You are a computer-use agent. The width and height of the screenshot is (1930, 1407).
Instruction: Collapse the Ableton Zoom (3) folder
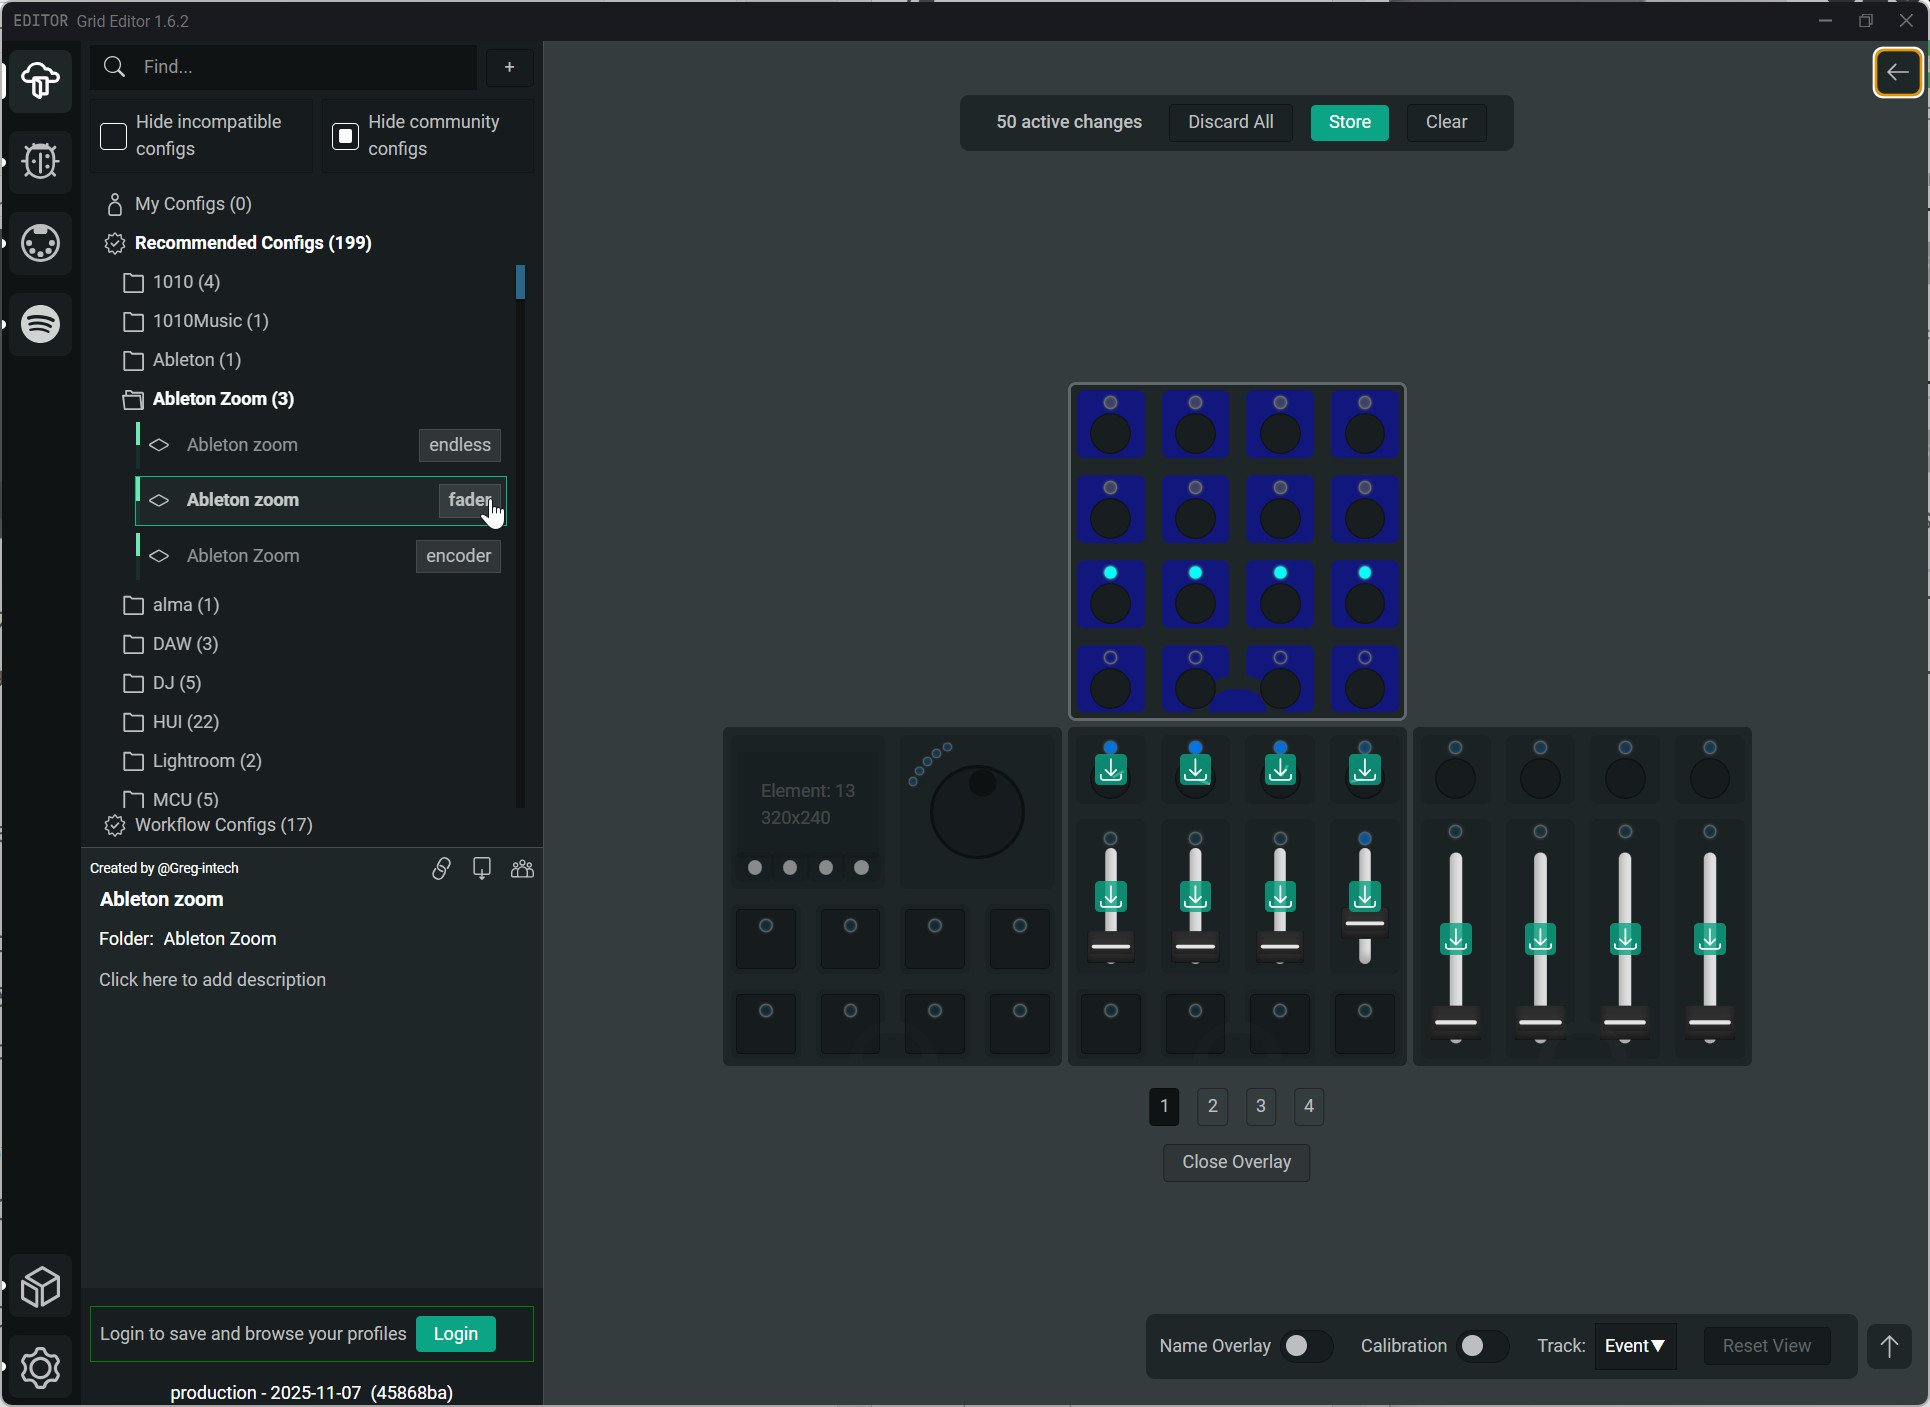[x=222, y=399]
